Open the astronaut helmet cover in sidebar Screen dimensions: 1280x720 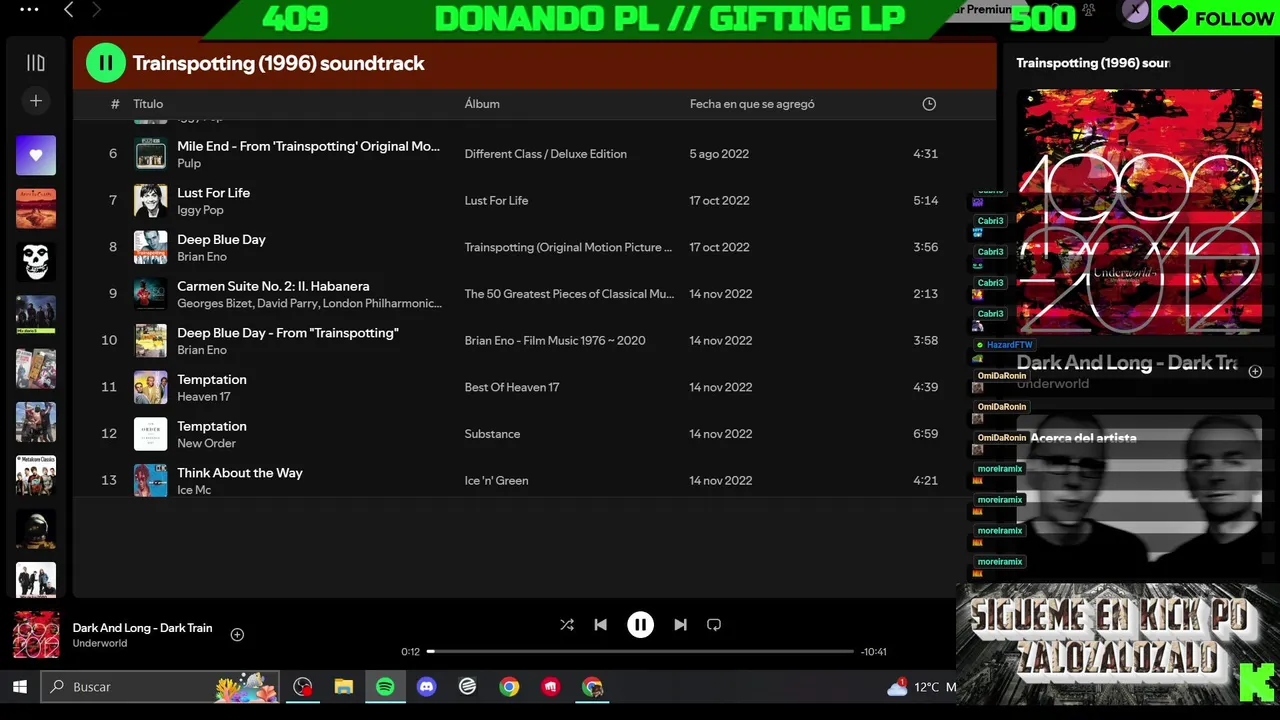(36, 528)
